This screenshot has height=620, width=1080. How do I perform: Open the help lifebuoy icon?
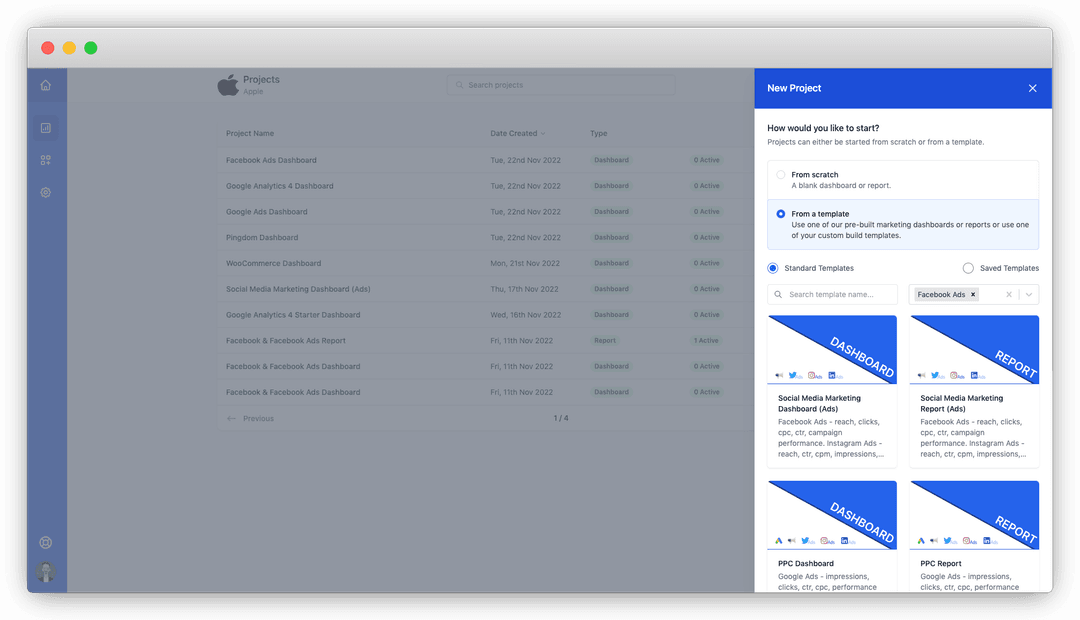[45, 542]
